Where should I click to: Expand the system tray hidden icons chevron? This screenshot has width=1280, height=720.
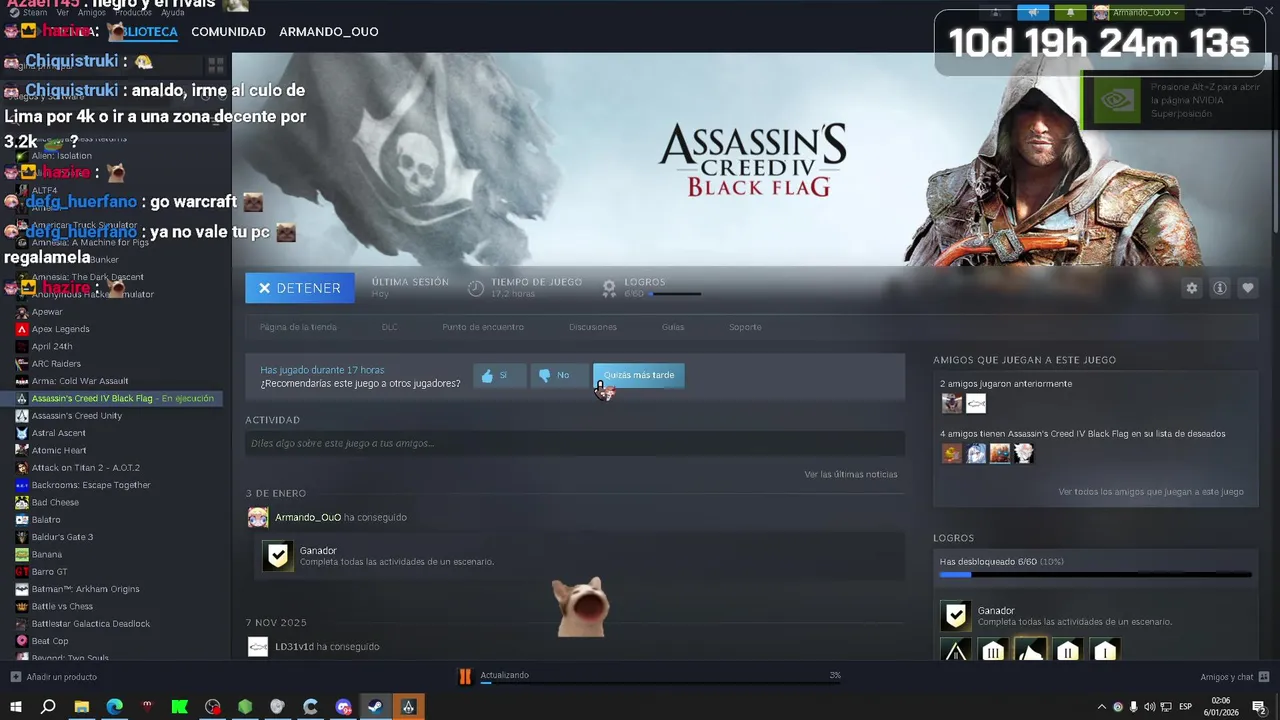1102,707
